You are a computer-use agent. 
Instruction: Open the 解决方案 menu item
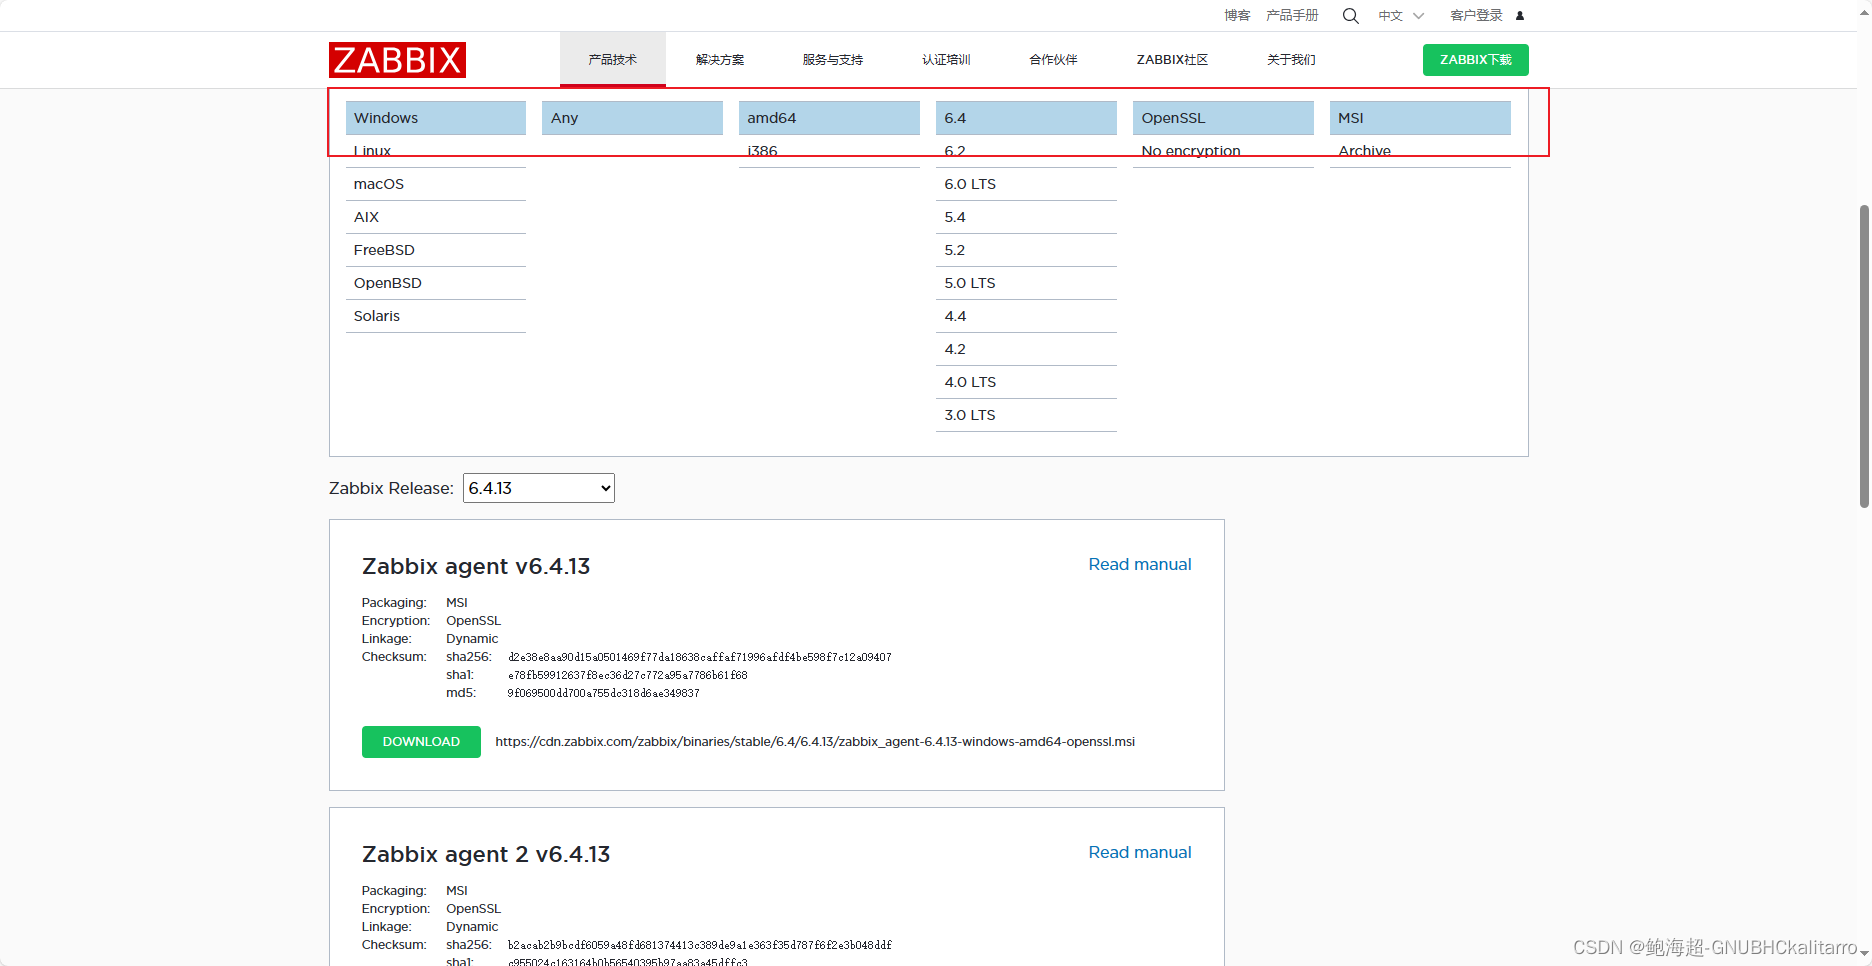pos(720,60)
